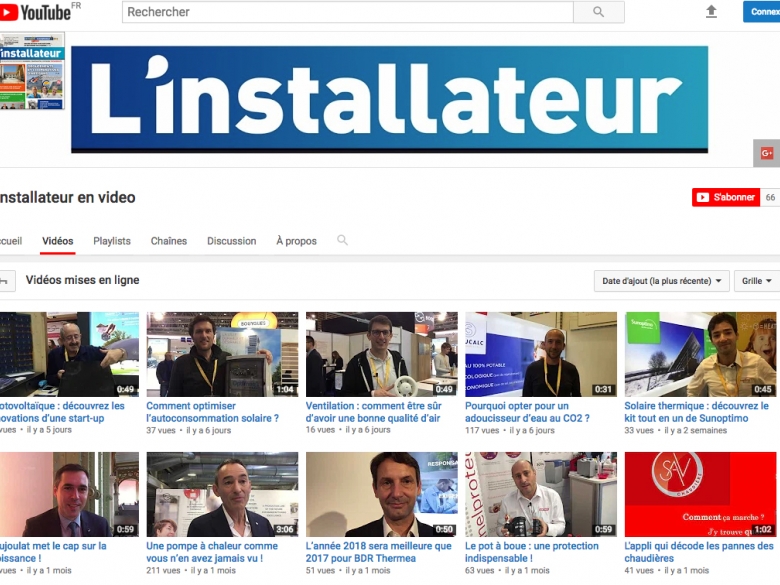Click '37 vues • il y a 6 jours'
Image resolution: width=780 pixels, height=585 pixels.
pos(189,430)
